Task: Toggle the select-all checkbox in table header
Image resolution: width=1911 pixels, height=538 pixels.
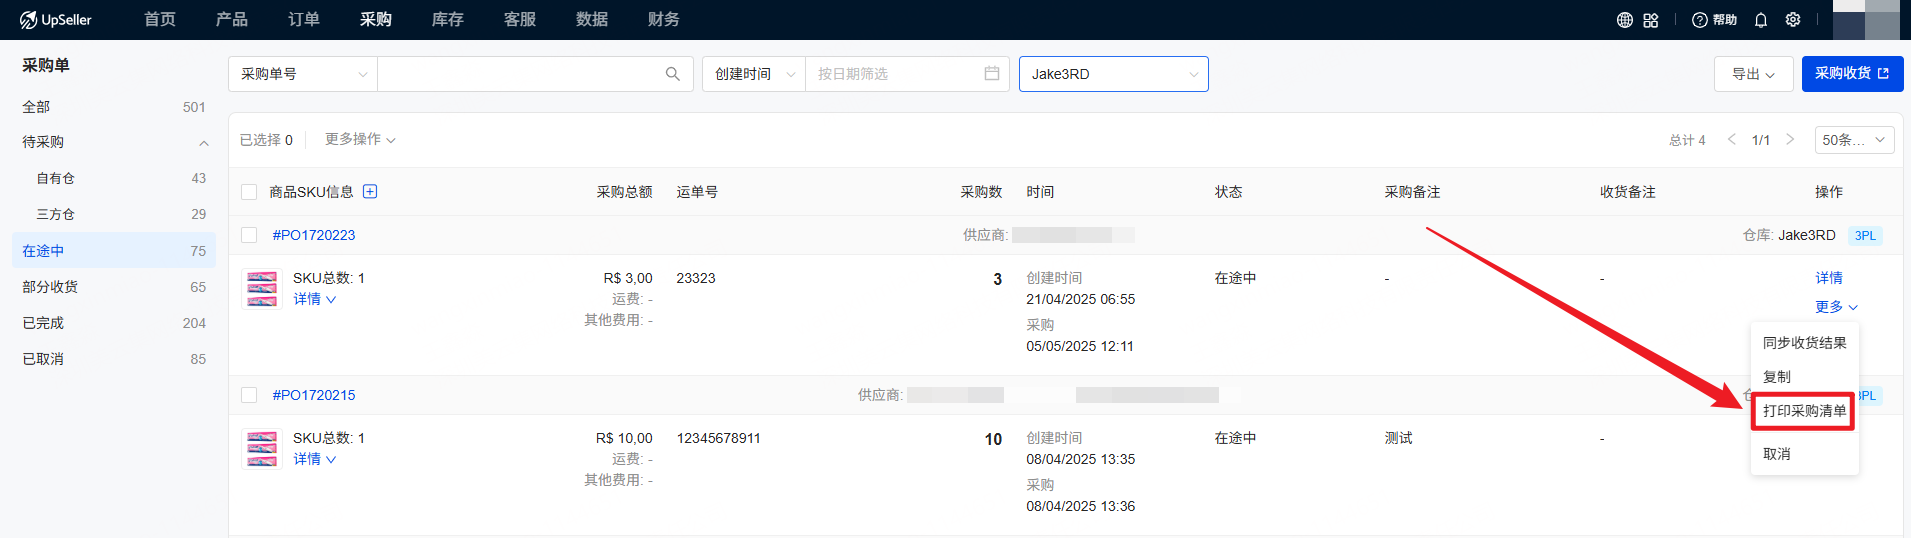Action: 249,192
